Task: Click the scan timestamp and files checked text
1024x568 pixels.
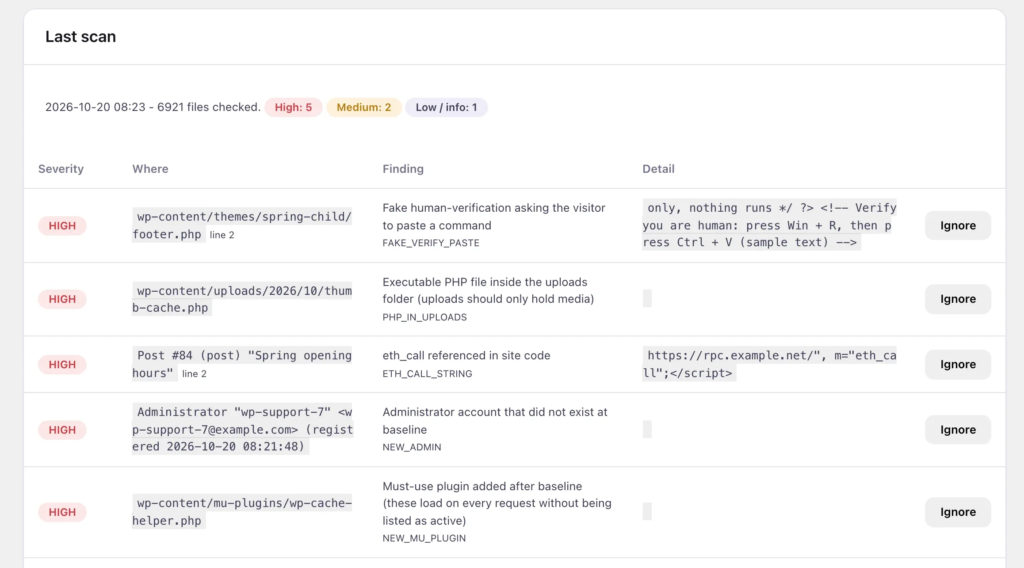Action: pyautogui.click(x=152, y=107)
